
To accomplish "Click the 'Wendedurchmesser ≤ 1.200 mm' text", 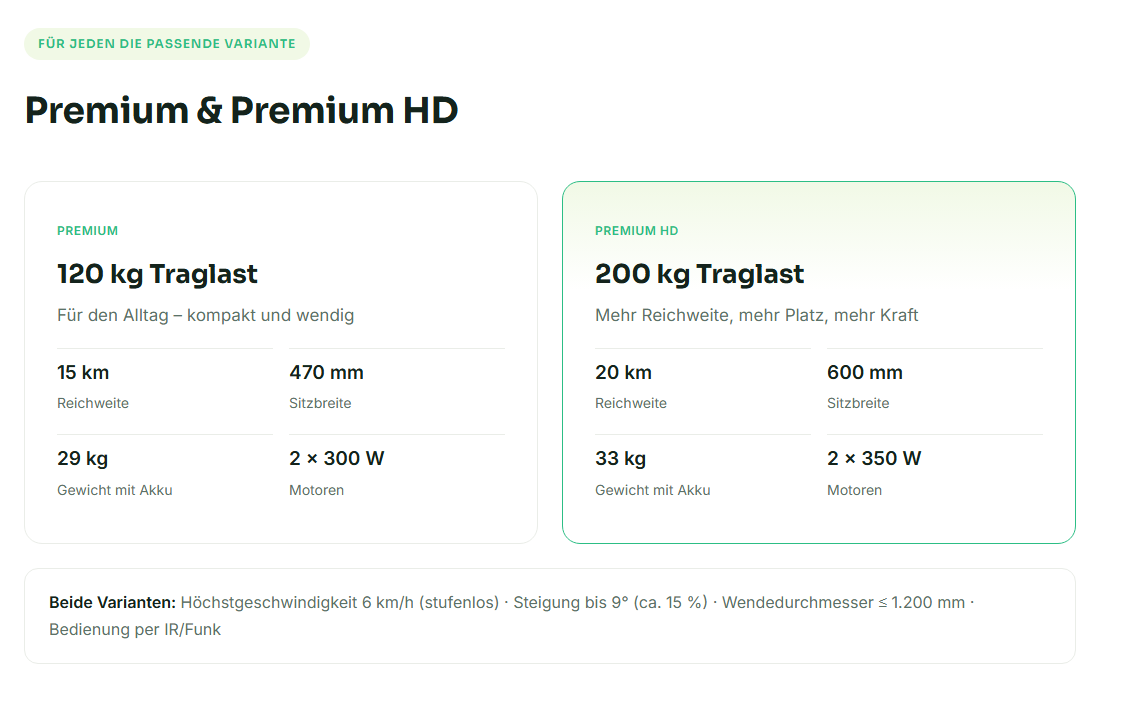I will tap(843, 603).
